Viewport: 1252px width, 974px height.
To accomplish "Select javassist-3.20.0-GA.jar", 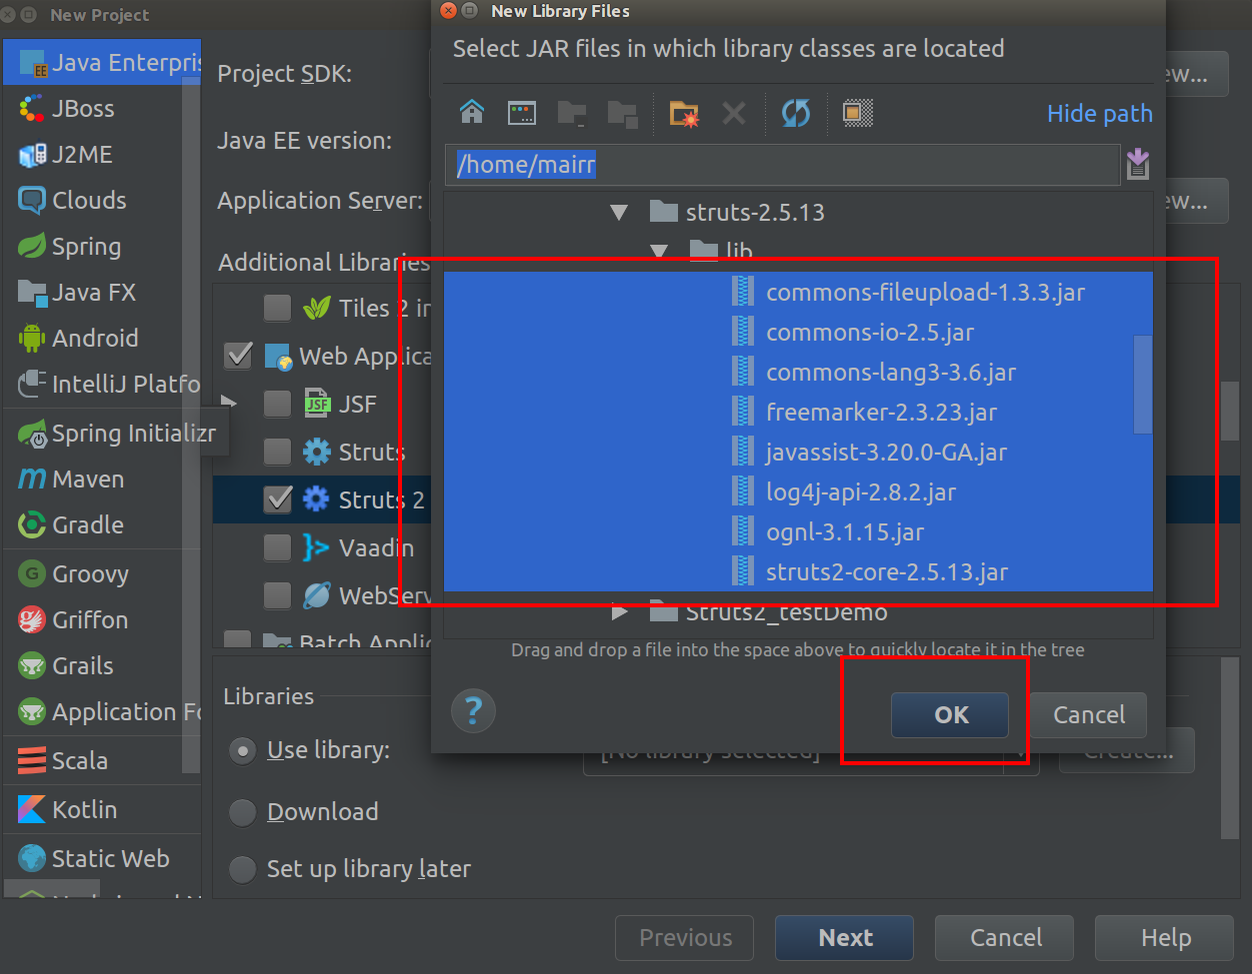I will coord(798,452).
